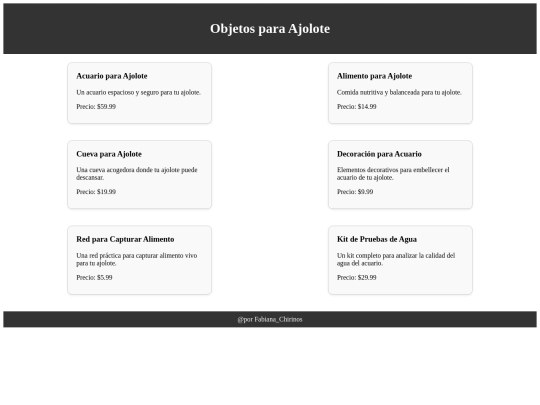This screenshot has height=405, width=540.
Task: Click description 'Elementos decorativos para embellecer'
Action: 393,174
